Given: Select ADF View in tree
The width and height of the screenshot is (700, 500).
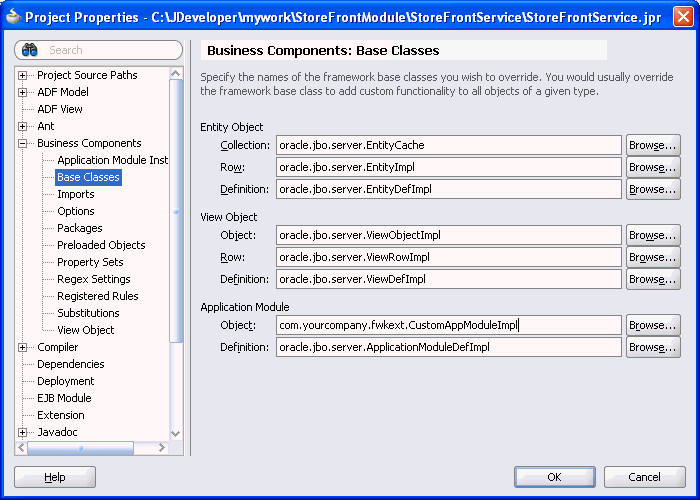Looking at the screenshot, I should pos(60,109).
